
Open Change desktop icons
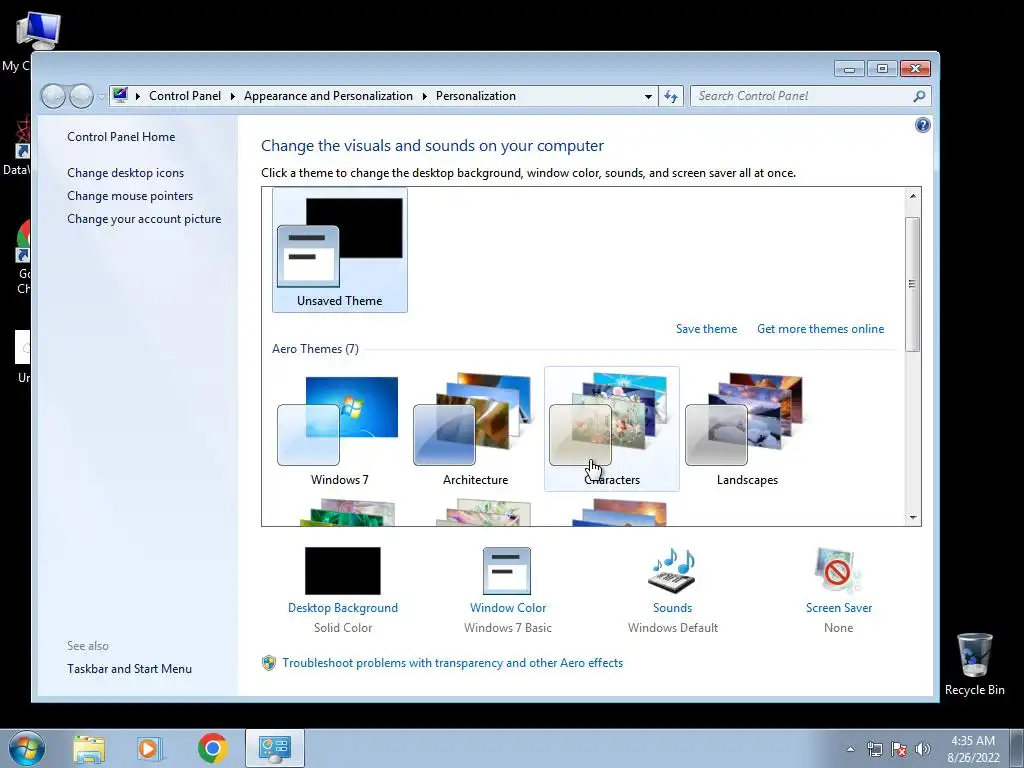(x=125, y=173)
